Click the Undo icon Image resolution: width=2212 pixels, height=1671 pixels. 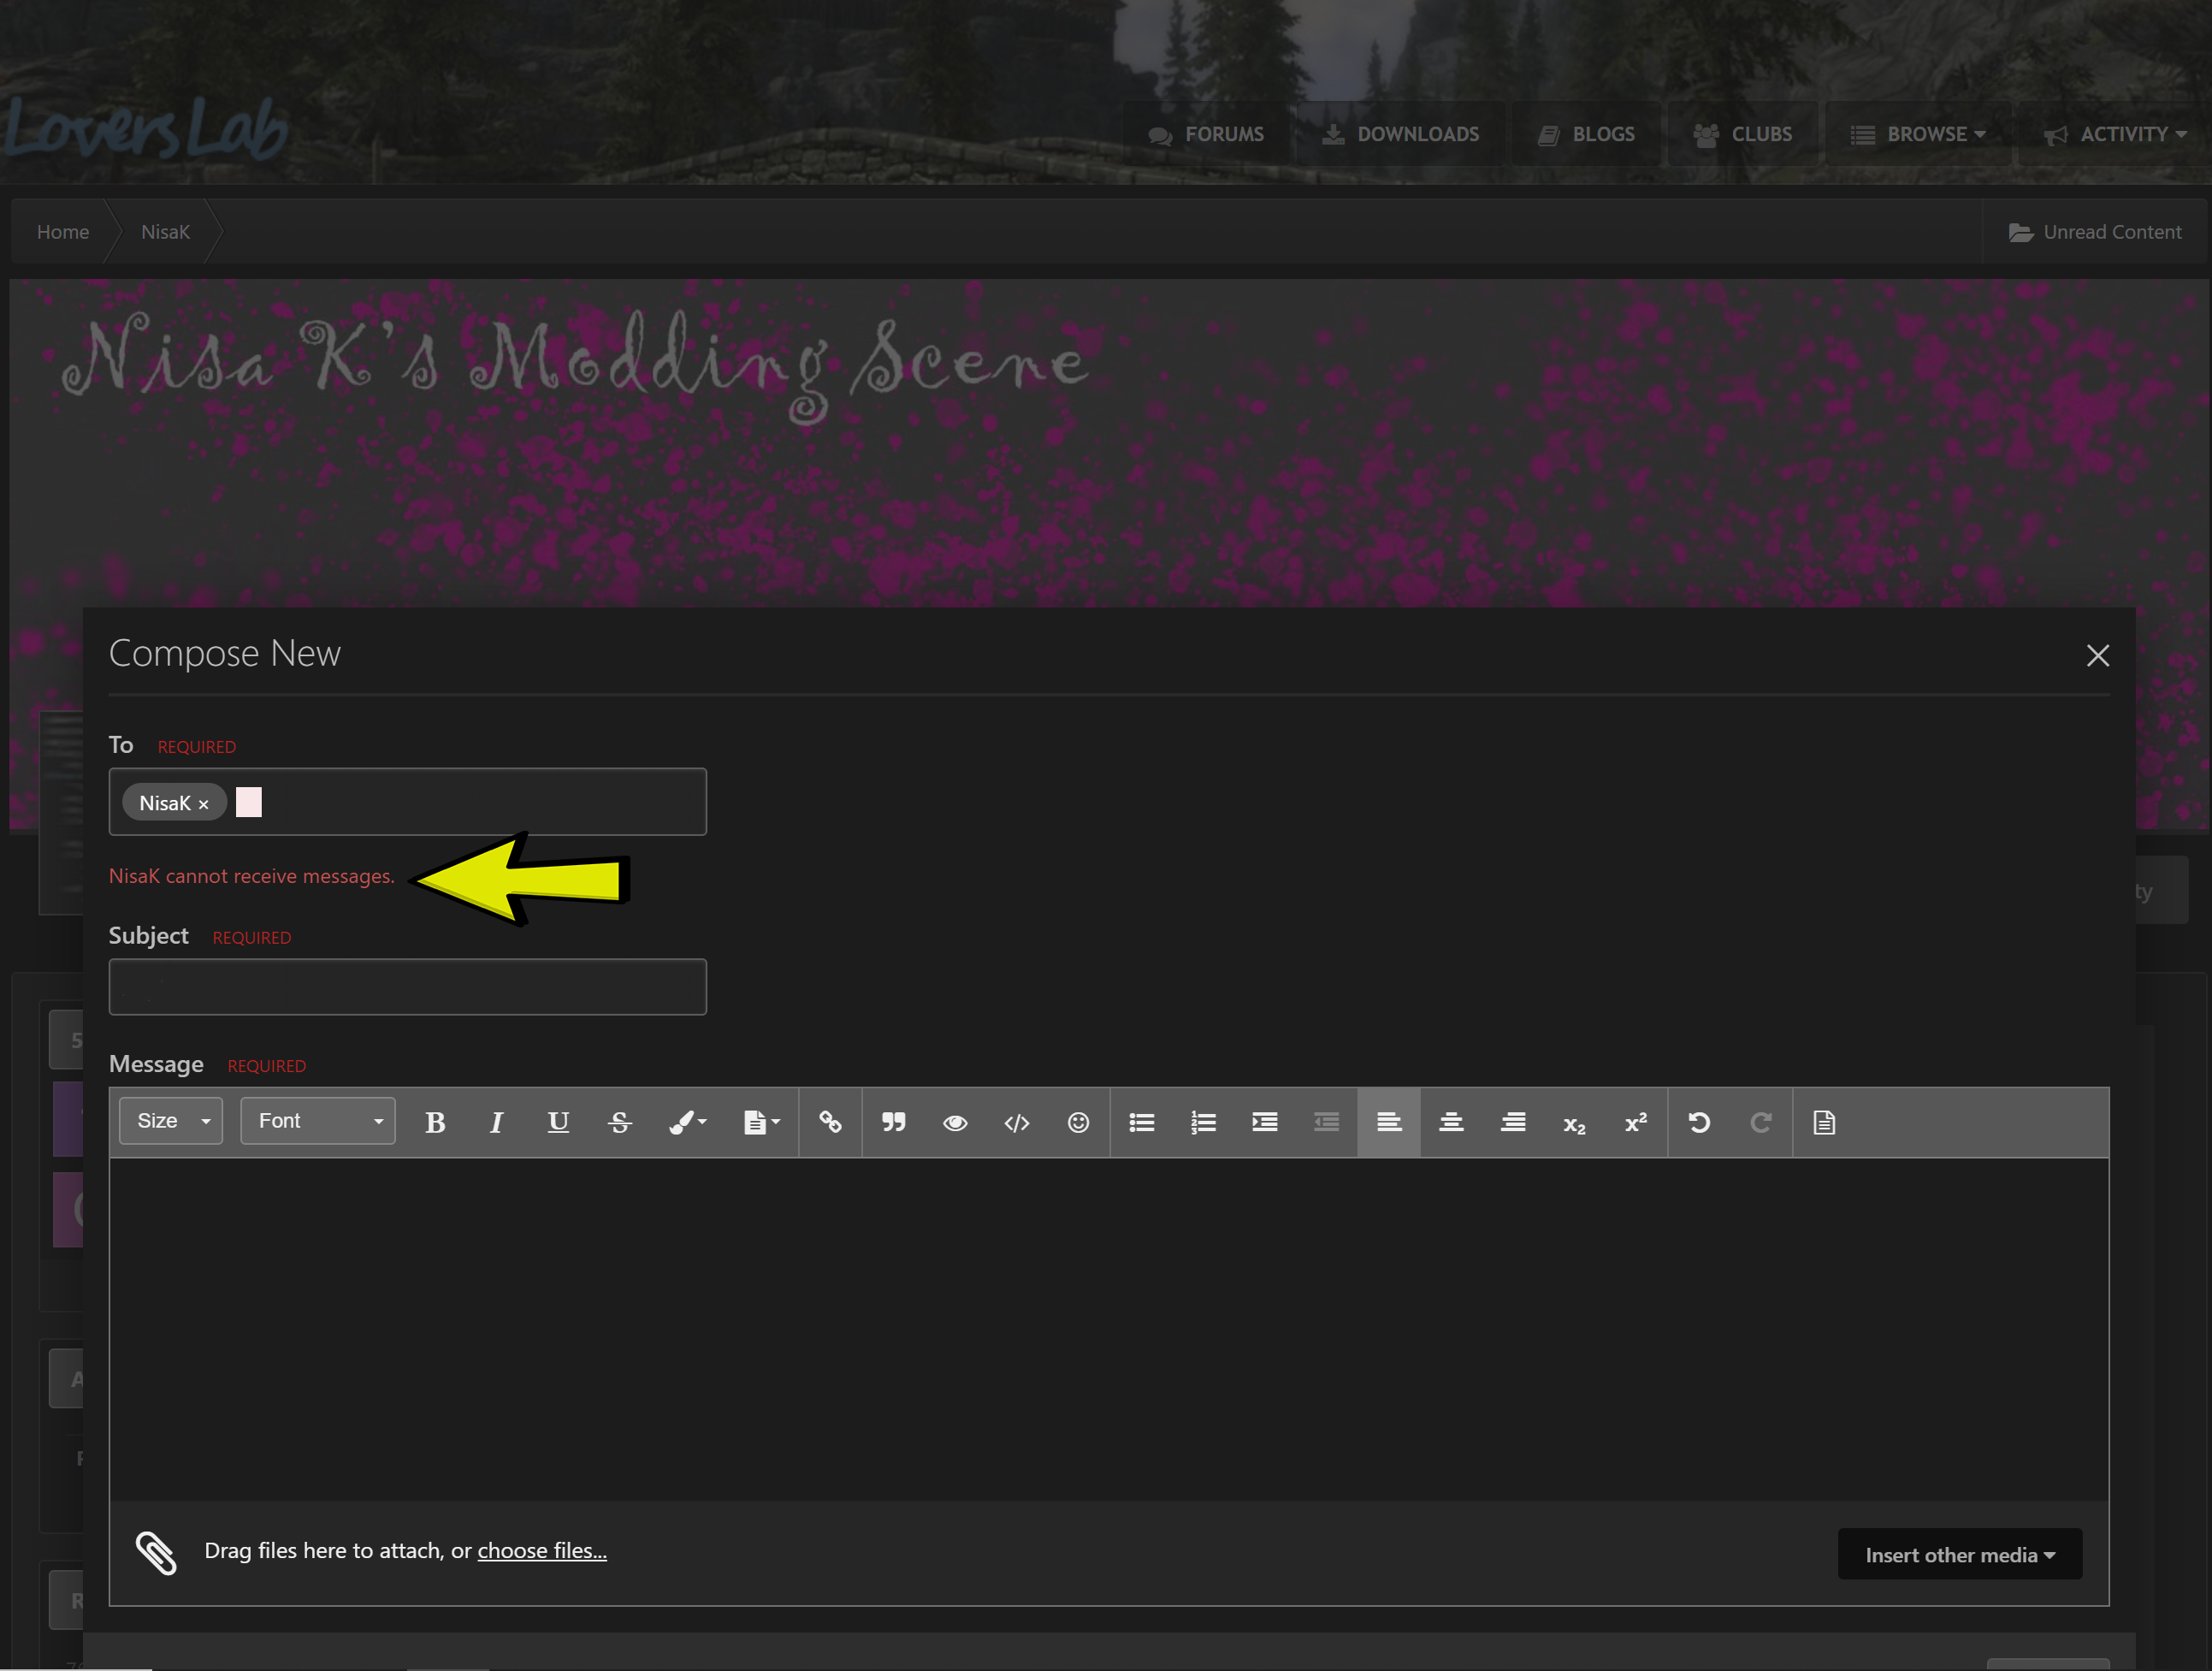click(1698, 1122)
